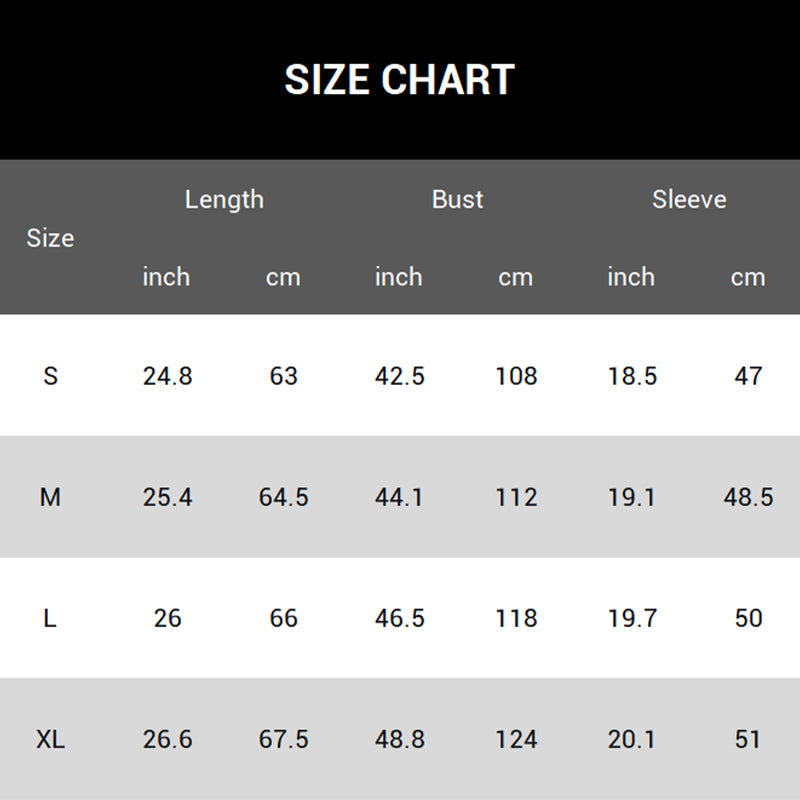The height and width of the screenshot is (800, 800).
Task: Click the 24.8 inch length value
Action: pyautogui.click(x=167, y=376)
